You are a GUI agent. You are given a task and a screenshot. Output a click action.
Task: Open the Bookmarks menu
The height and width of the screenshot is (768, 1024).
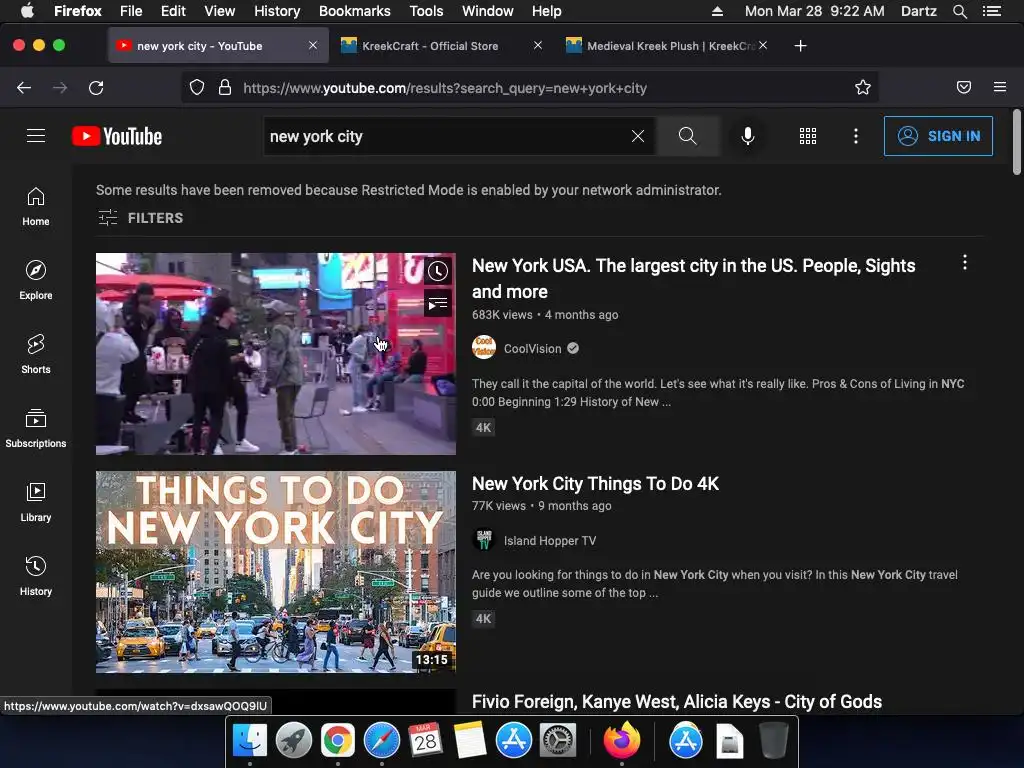(x=355, y=11)
